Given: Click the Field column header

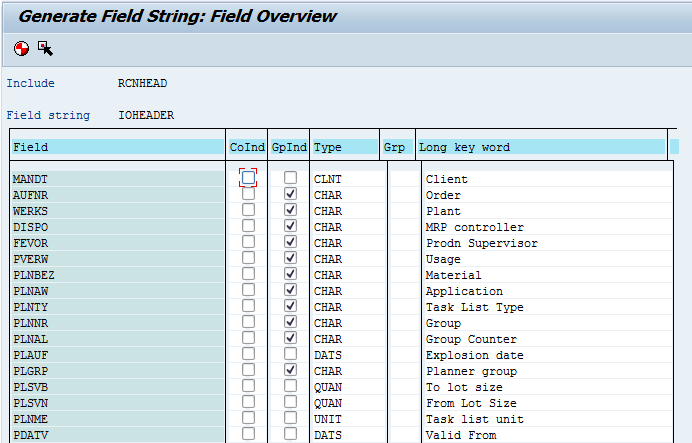Looking at the screenshot, I should 117,147.
